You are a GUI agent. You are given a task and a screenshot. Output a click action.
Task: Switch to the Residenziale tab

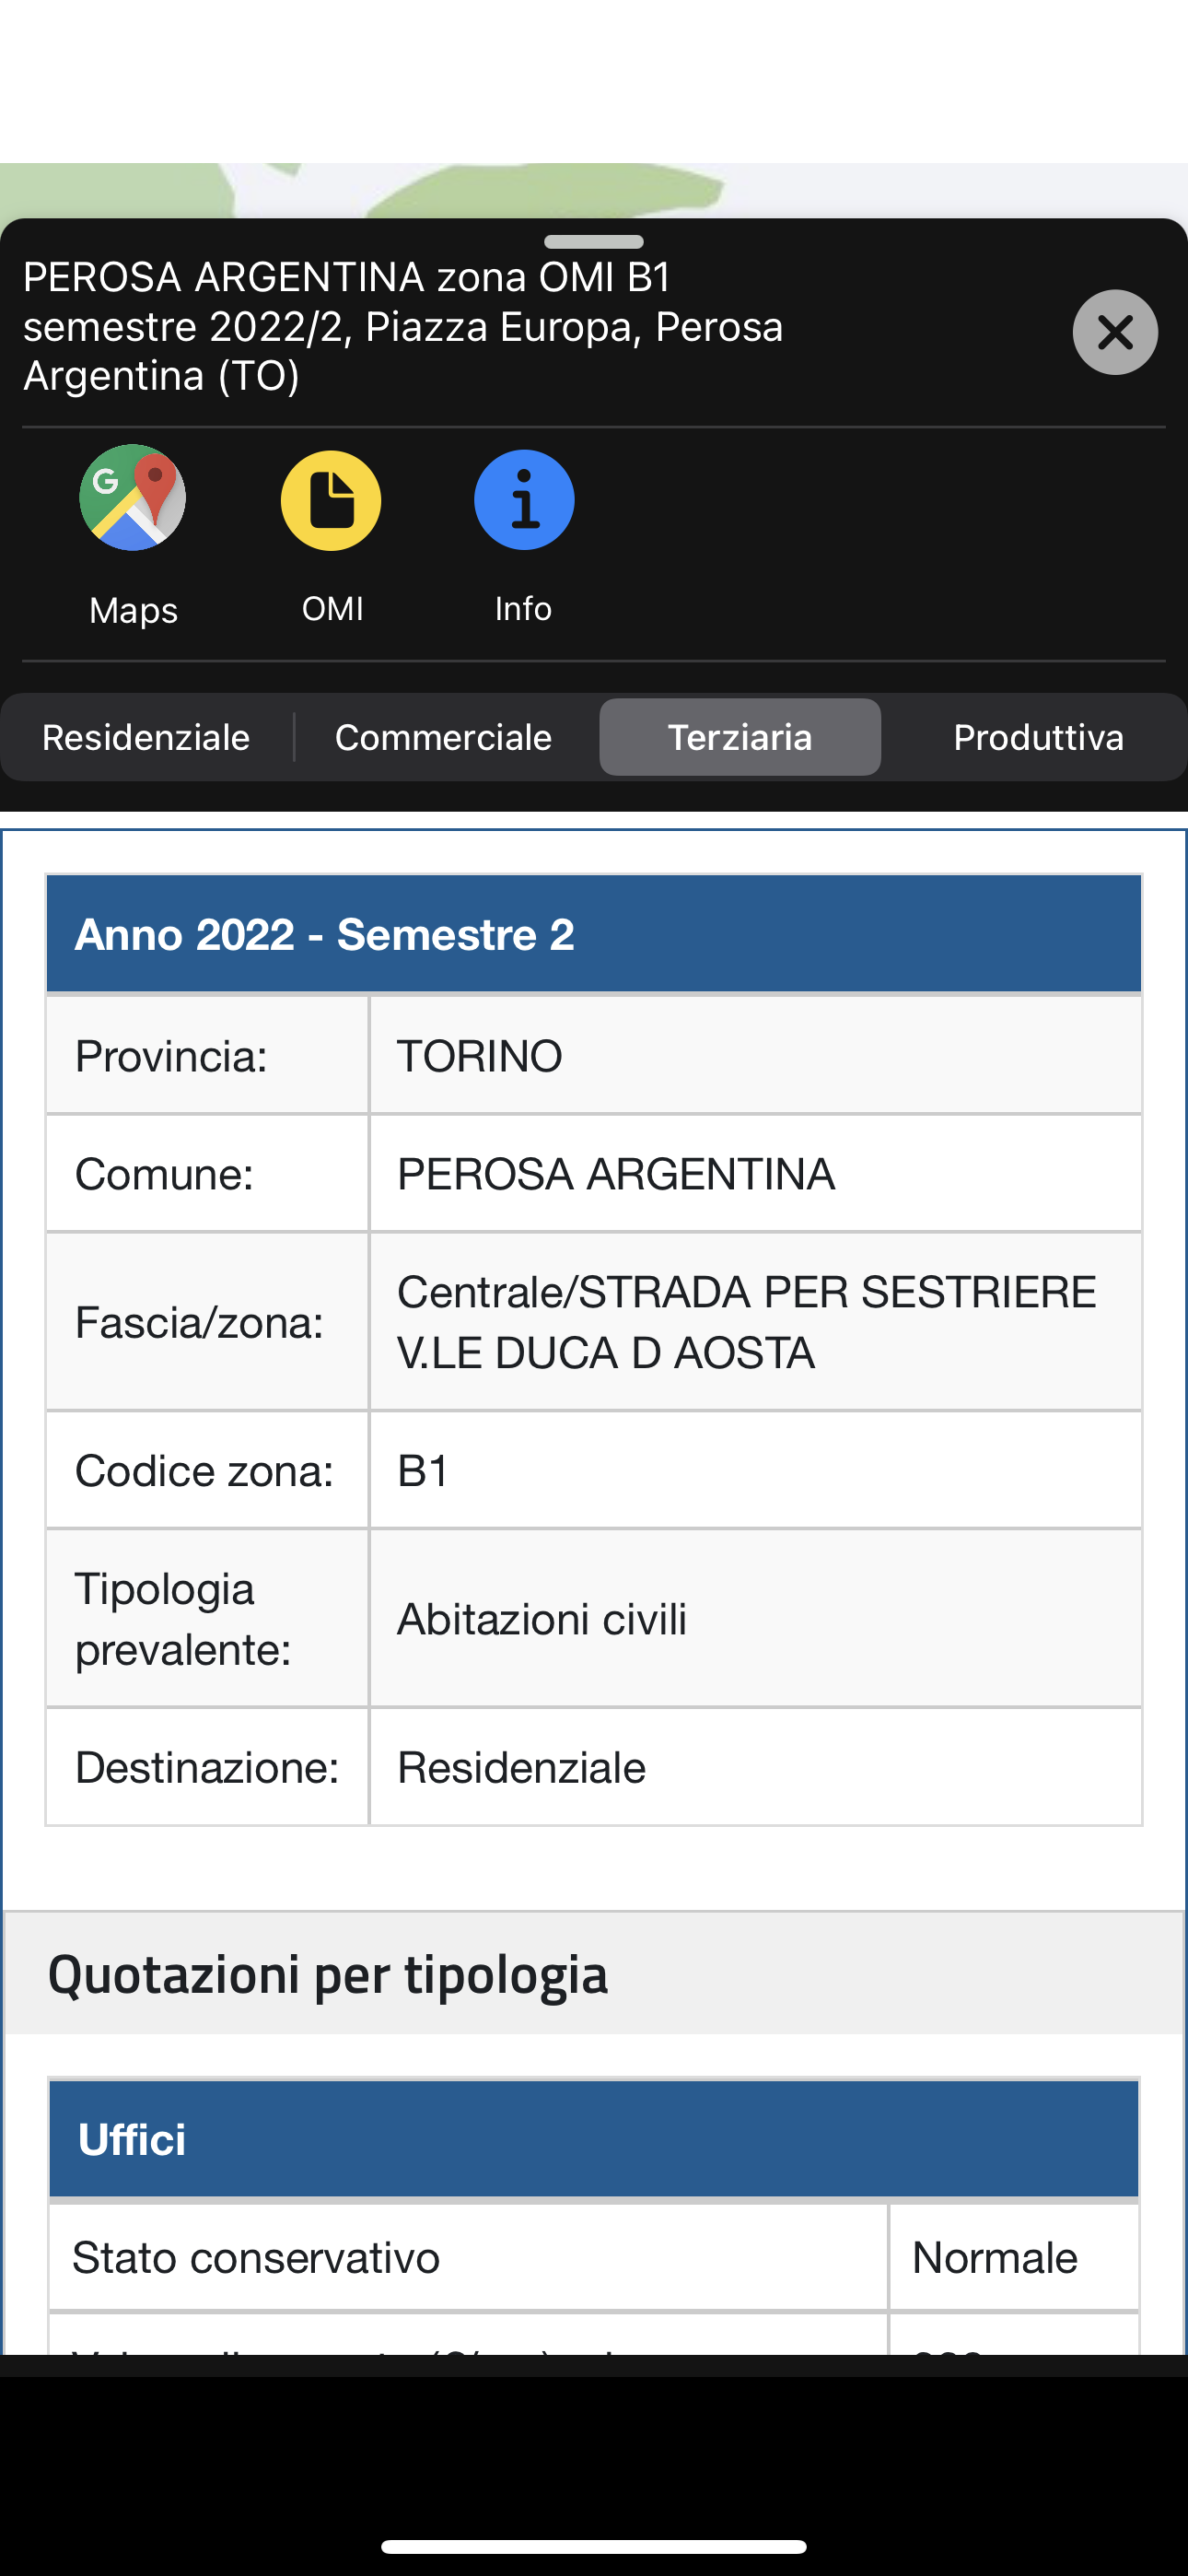coord(146,738)
